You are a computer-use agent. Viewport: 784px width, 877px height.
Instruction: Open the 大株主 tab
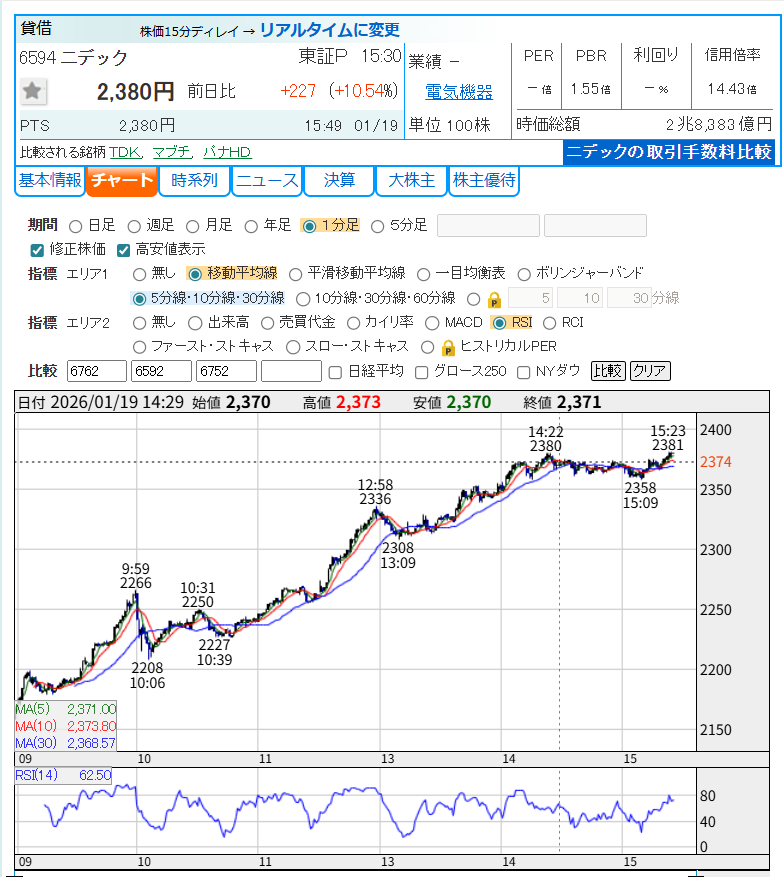(x=411, y=181)
